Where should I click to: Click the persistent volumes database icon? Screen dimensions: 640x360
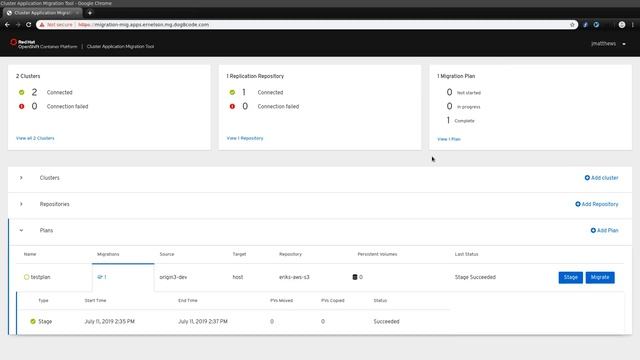point(355,277)
